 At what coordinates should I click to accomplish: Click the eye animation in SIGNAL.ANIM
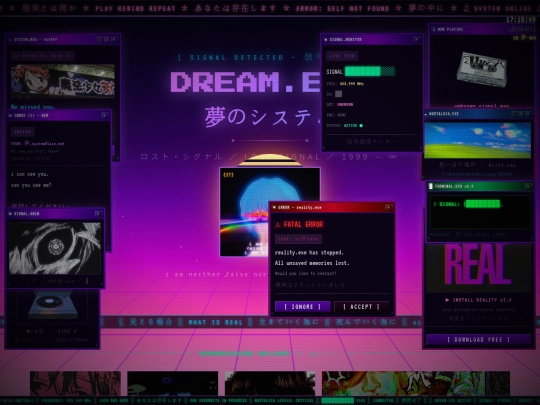(55, 248)
